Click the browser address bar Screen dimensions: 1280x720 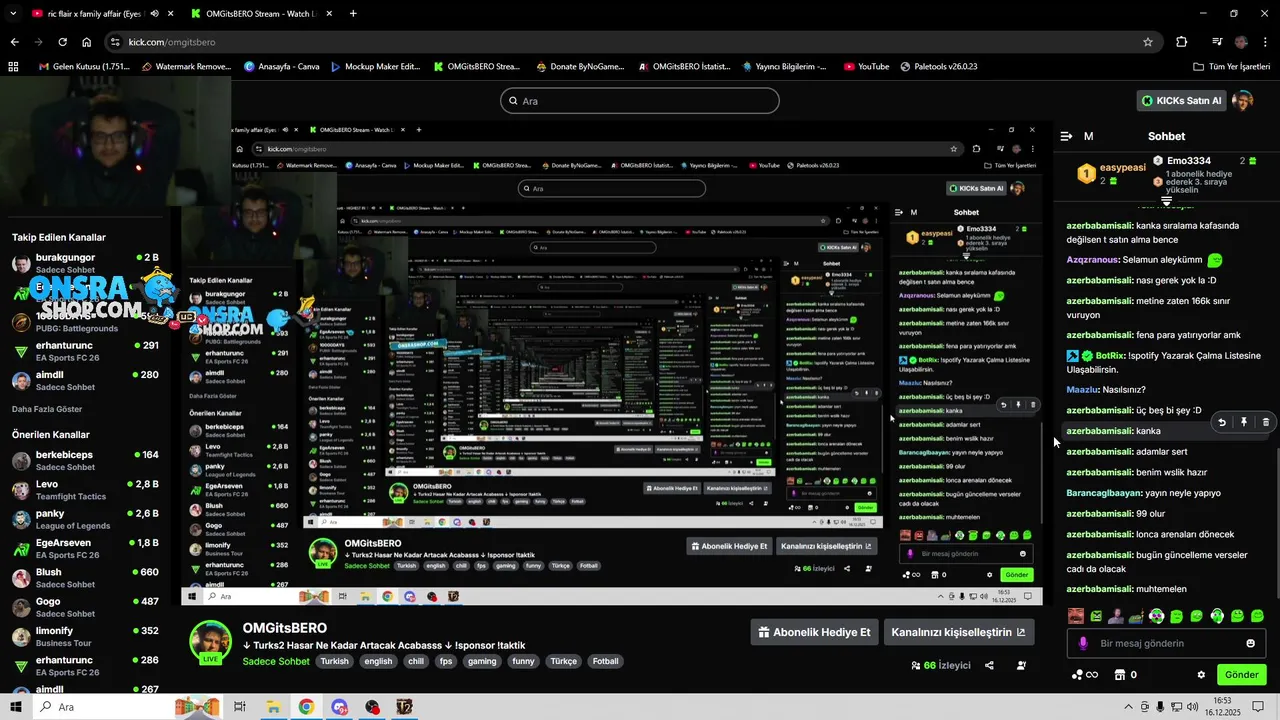(x=630, y=42)
